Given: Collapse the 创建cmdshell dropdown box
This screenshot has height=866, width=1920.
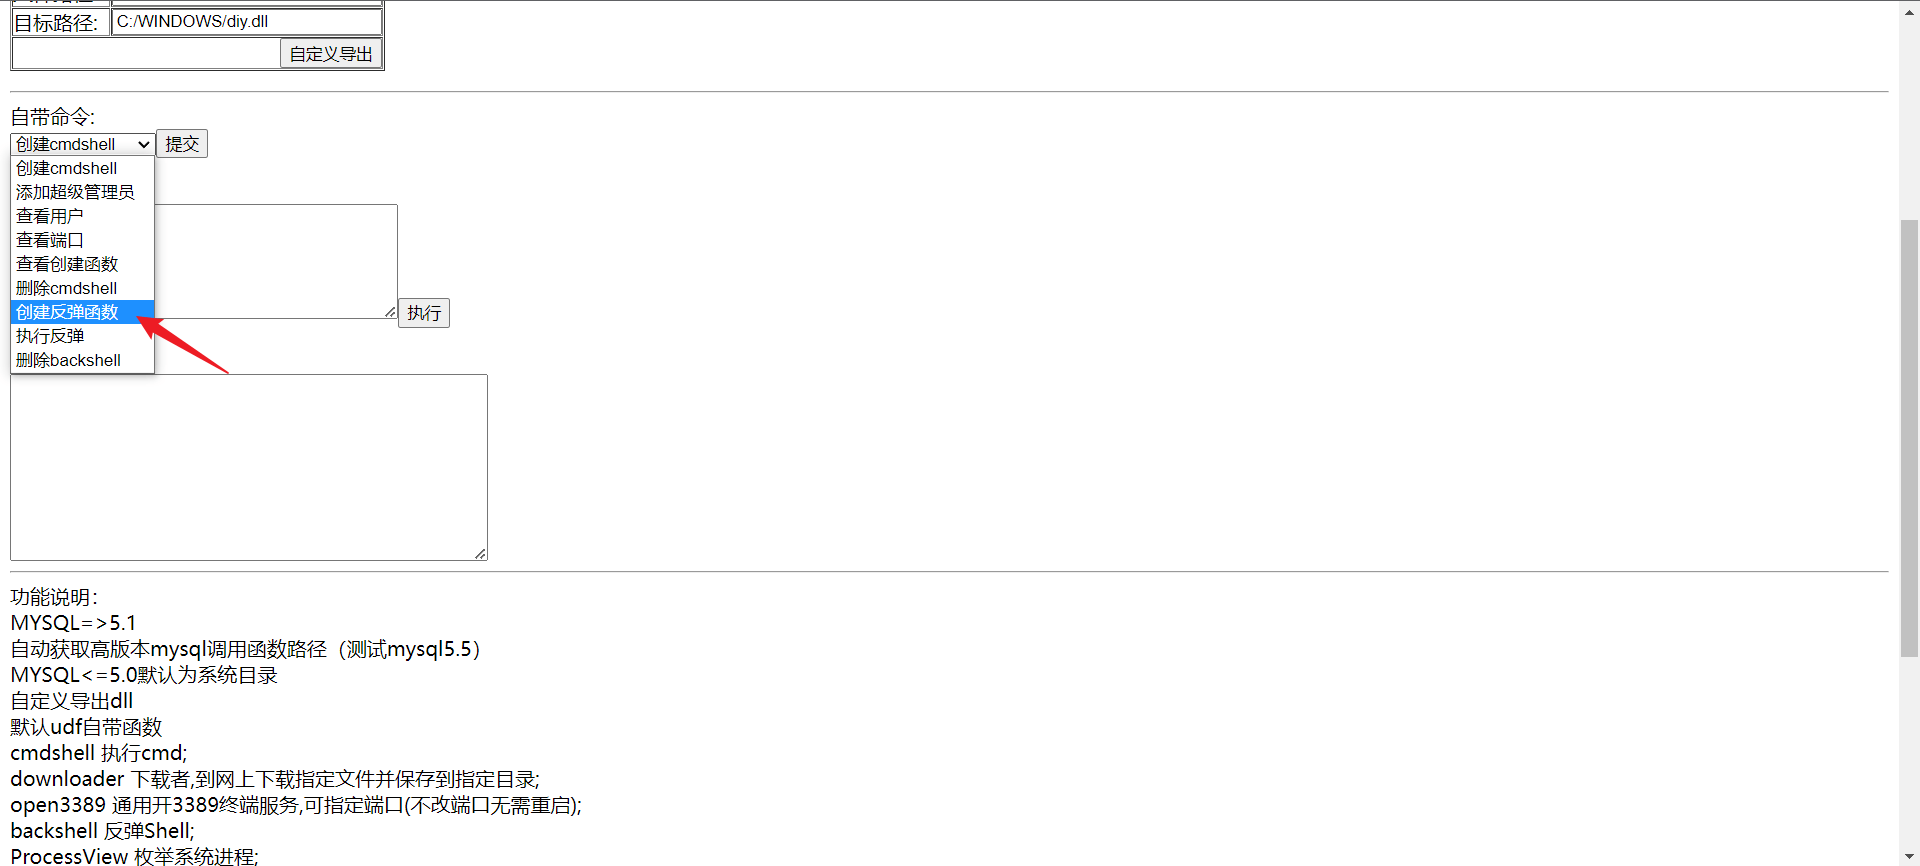Looking at the screenshot, I should (x=83, y=144).
